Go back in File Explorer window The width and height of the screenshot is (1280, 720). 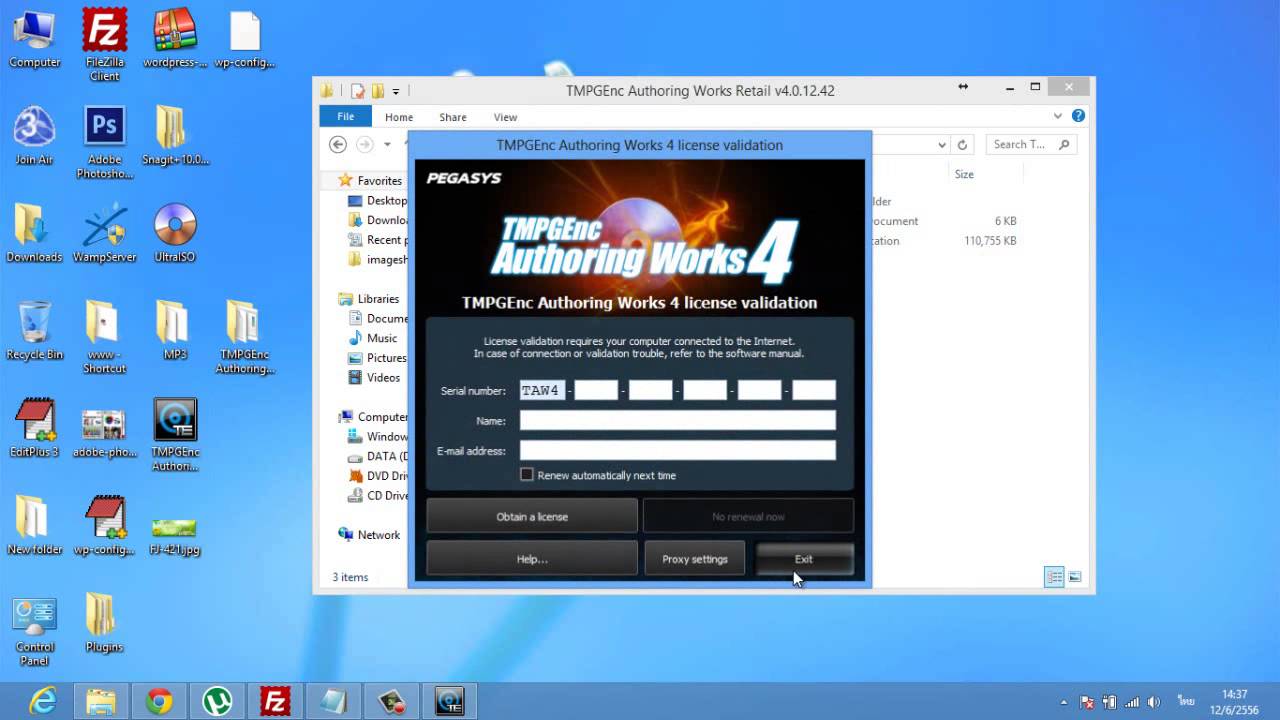pyautogui.click(x=338, y=145)
